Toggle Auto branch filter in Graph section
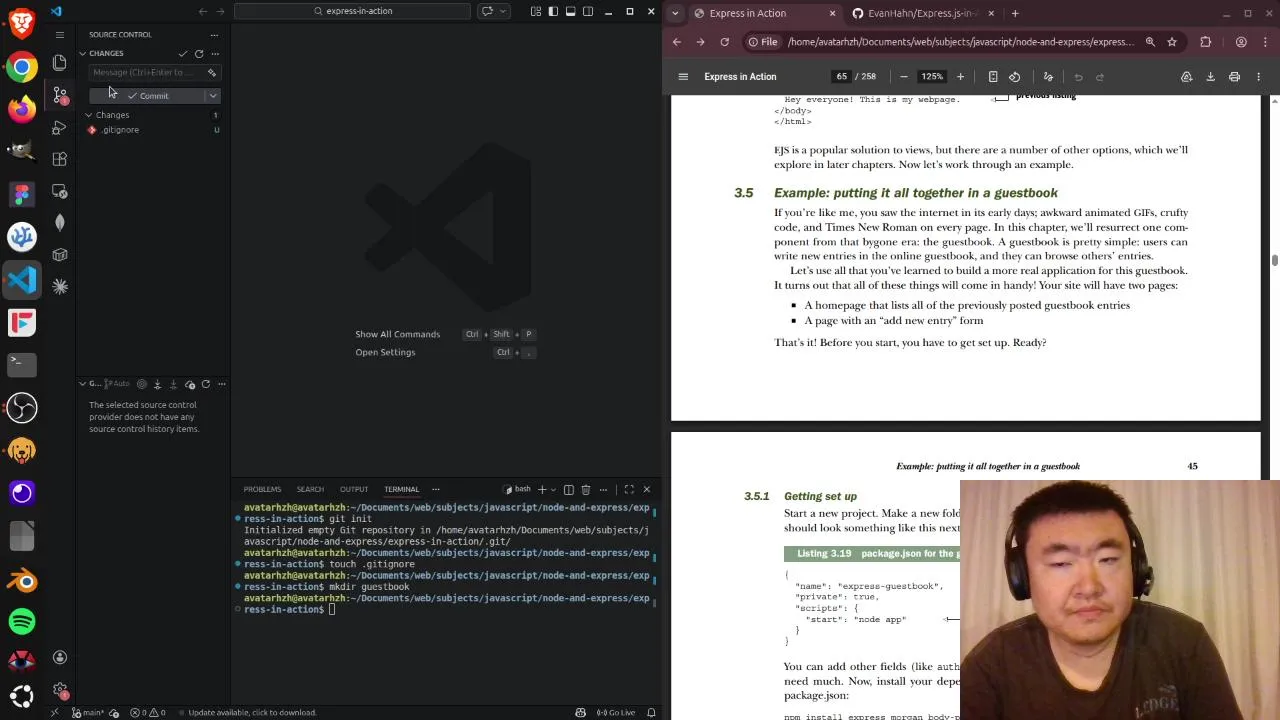The height and width of the screenshot is (720, 1280). tap(119, 384)
